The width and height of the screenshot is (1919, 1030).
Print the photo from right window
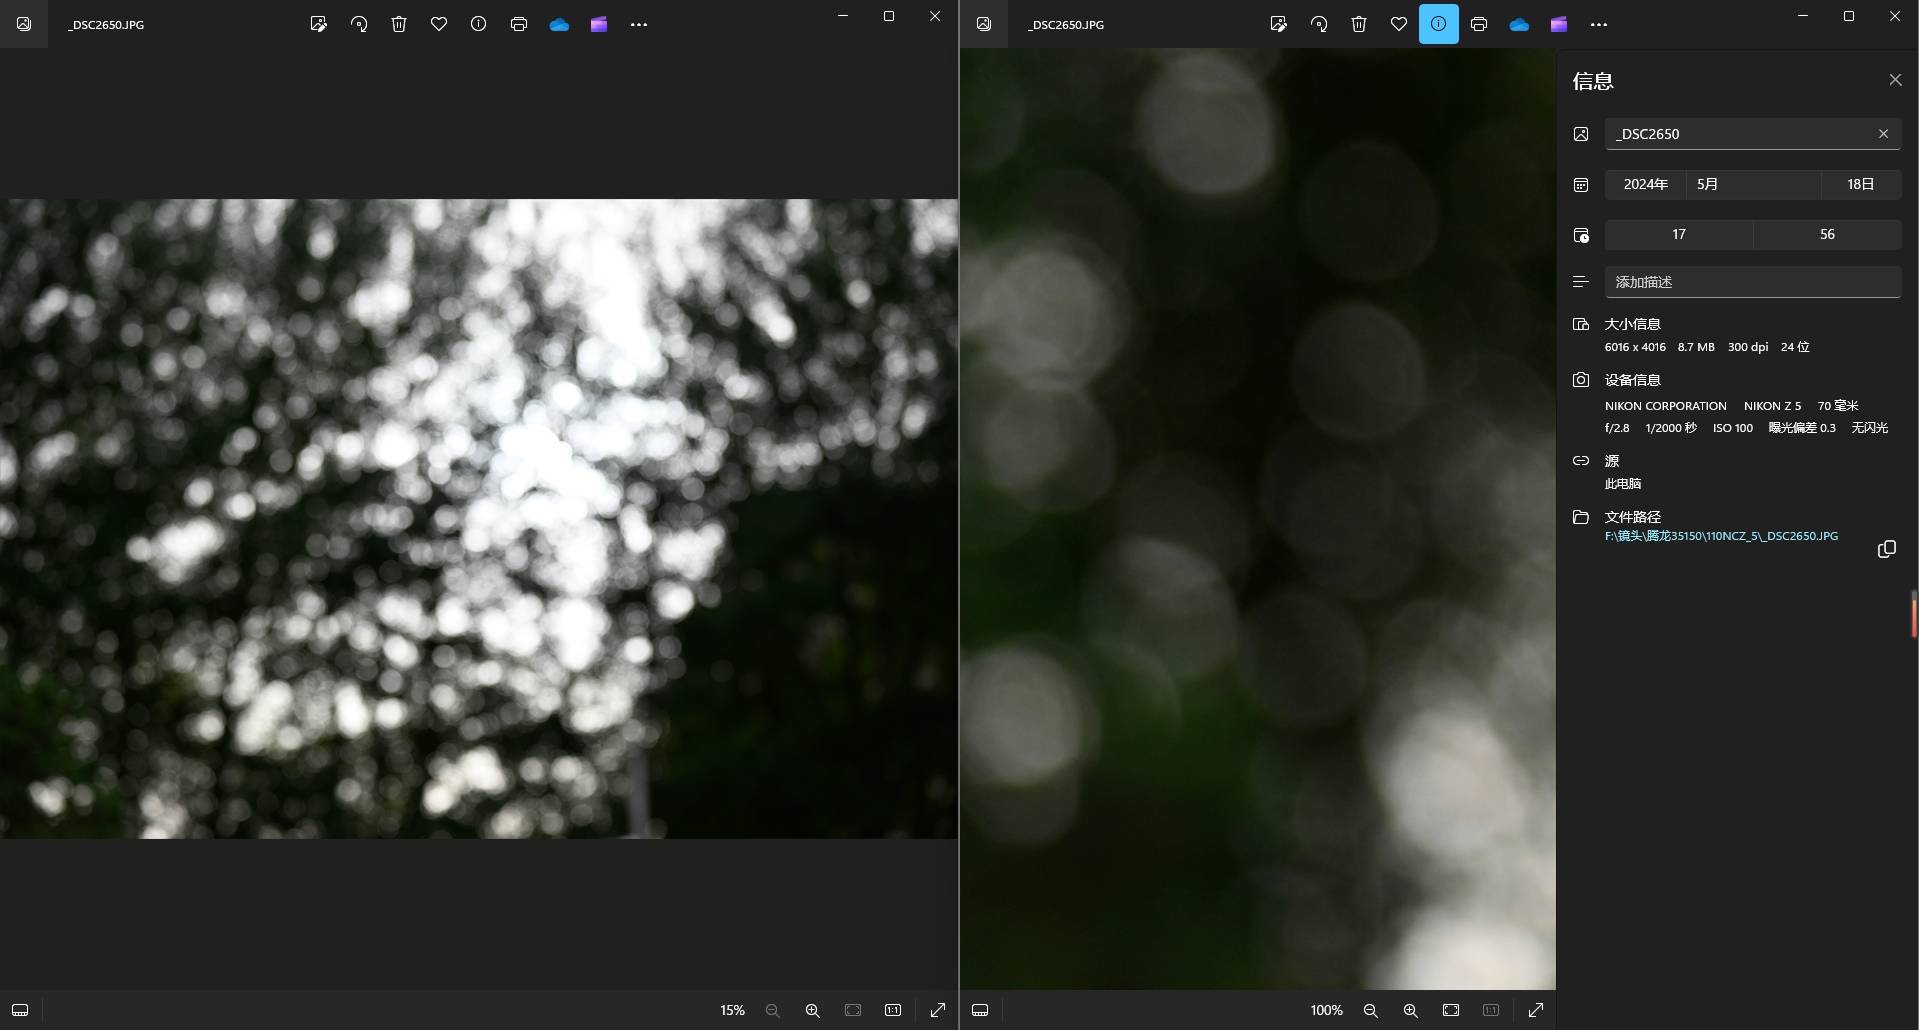(x=1479, y=24)
